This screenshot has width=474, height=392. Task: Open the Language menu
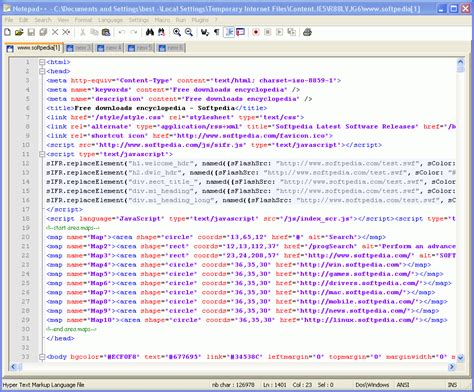pyautogui.click(x=110, y=20)
